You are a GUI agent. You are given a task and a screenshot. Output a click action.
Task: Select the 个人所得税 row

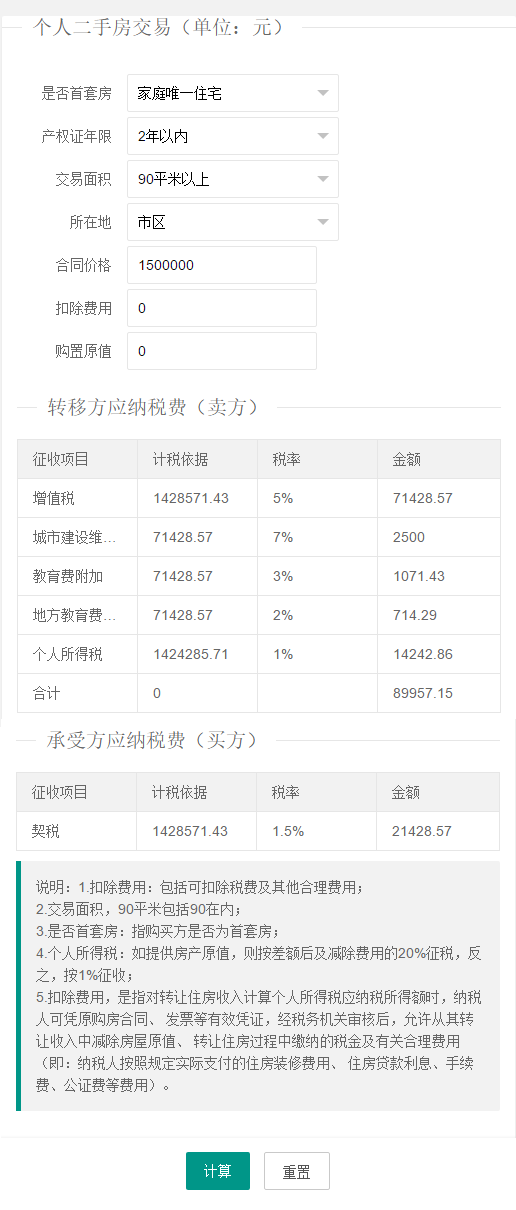click(x=259, y=654)
